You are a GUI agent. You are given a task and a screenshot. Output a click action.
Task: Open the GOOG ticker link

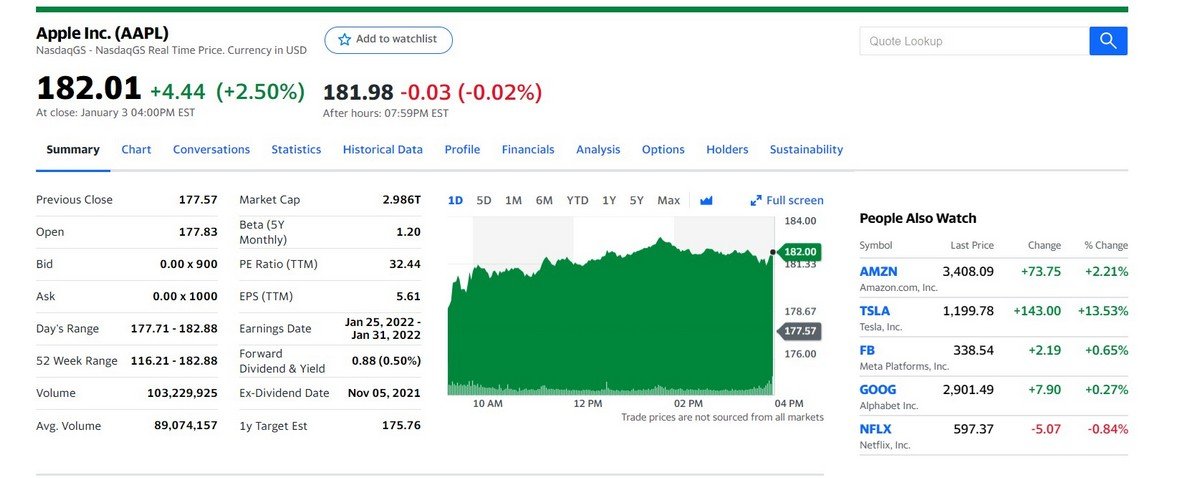pyautogui.click(x=877, y=390)
